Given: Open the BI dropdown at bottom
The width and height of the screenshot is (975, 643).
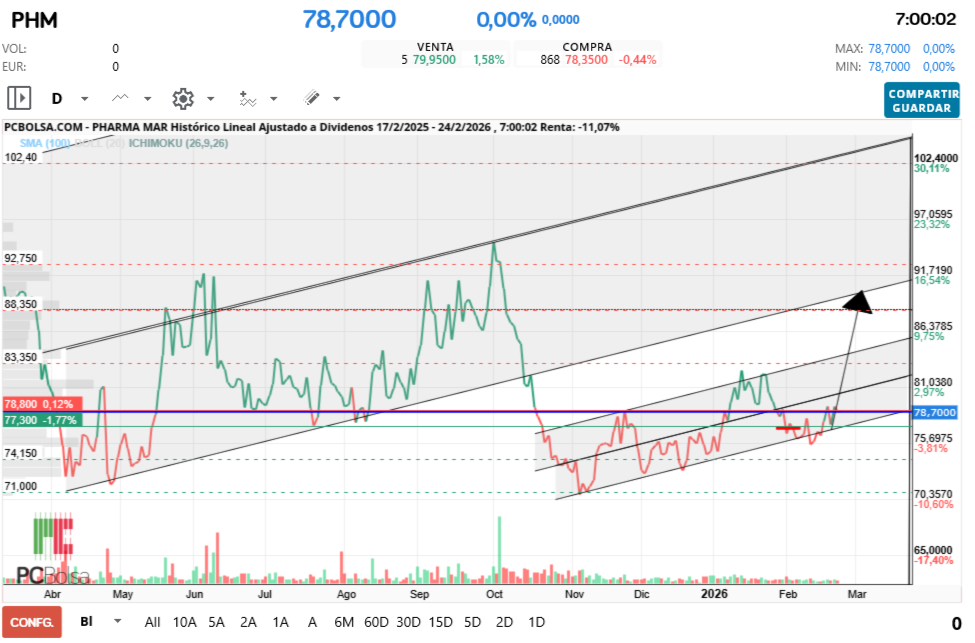Looking at the screenshot, I should pyautogui.click(x=118, y=621).
